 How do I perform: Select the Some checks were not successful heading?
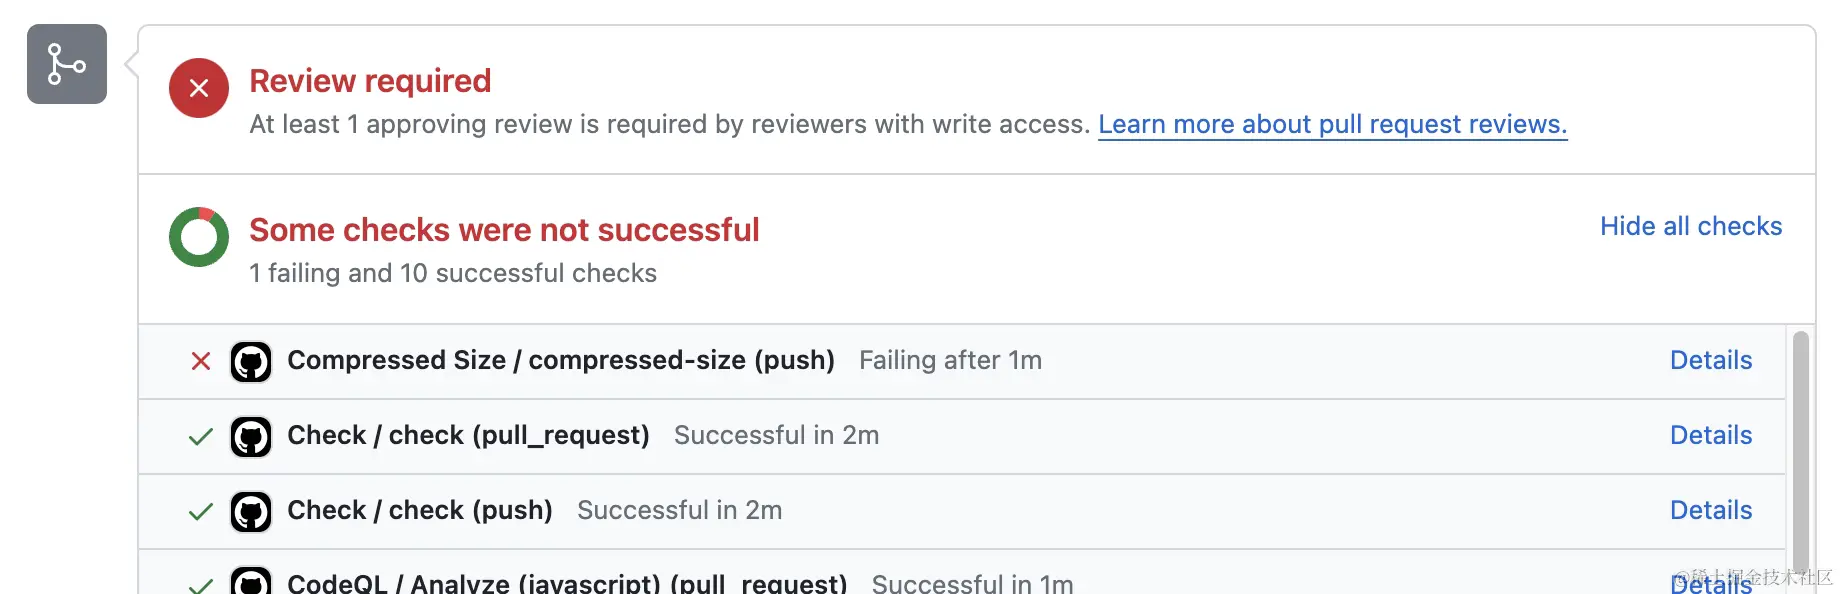[504, 229]
